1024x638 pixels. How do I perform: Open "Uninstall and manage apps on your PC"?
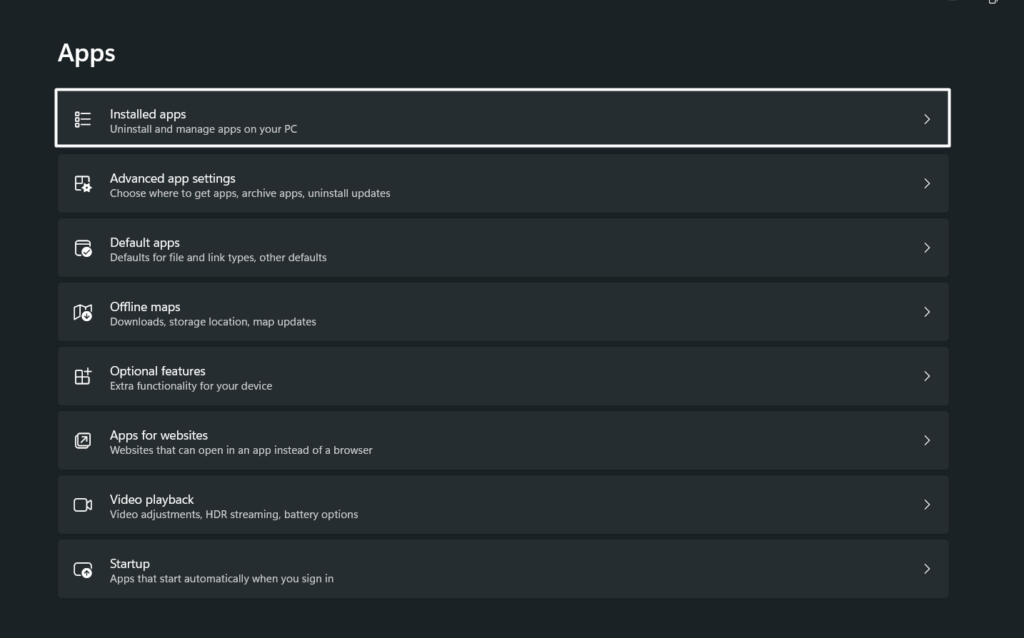[203, 129]
